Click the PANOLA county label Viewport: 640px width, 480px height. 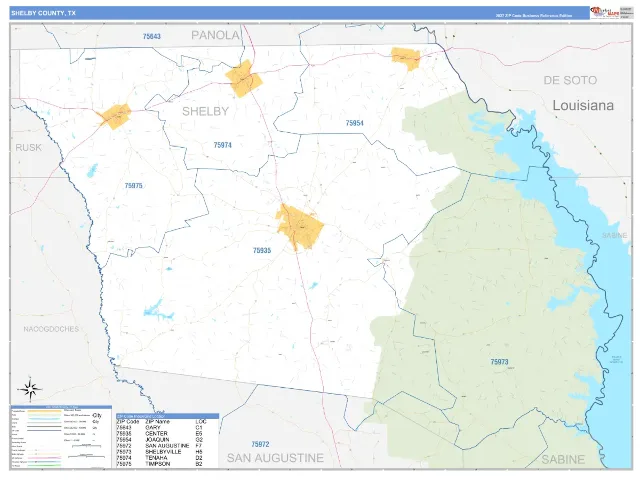point(216,35)
